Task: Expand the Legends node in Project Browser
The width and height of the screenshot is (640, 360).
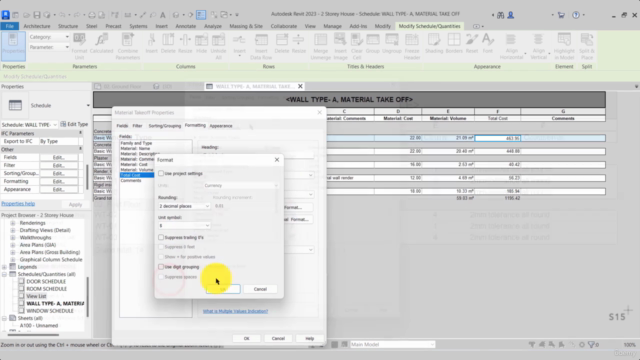Action: coord(4,267)
